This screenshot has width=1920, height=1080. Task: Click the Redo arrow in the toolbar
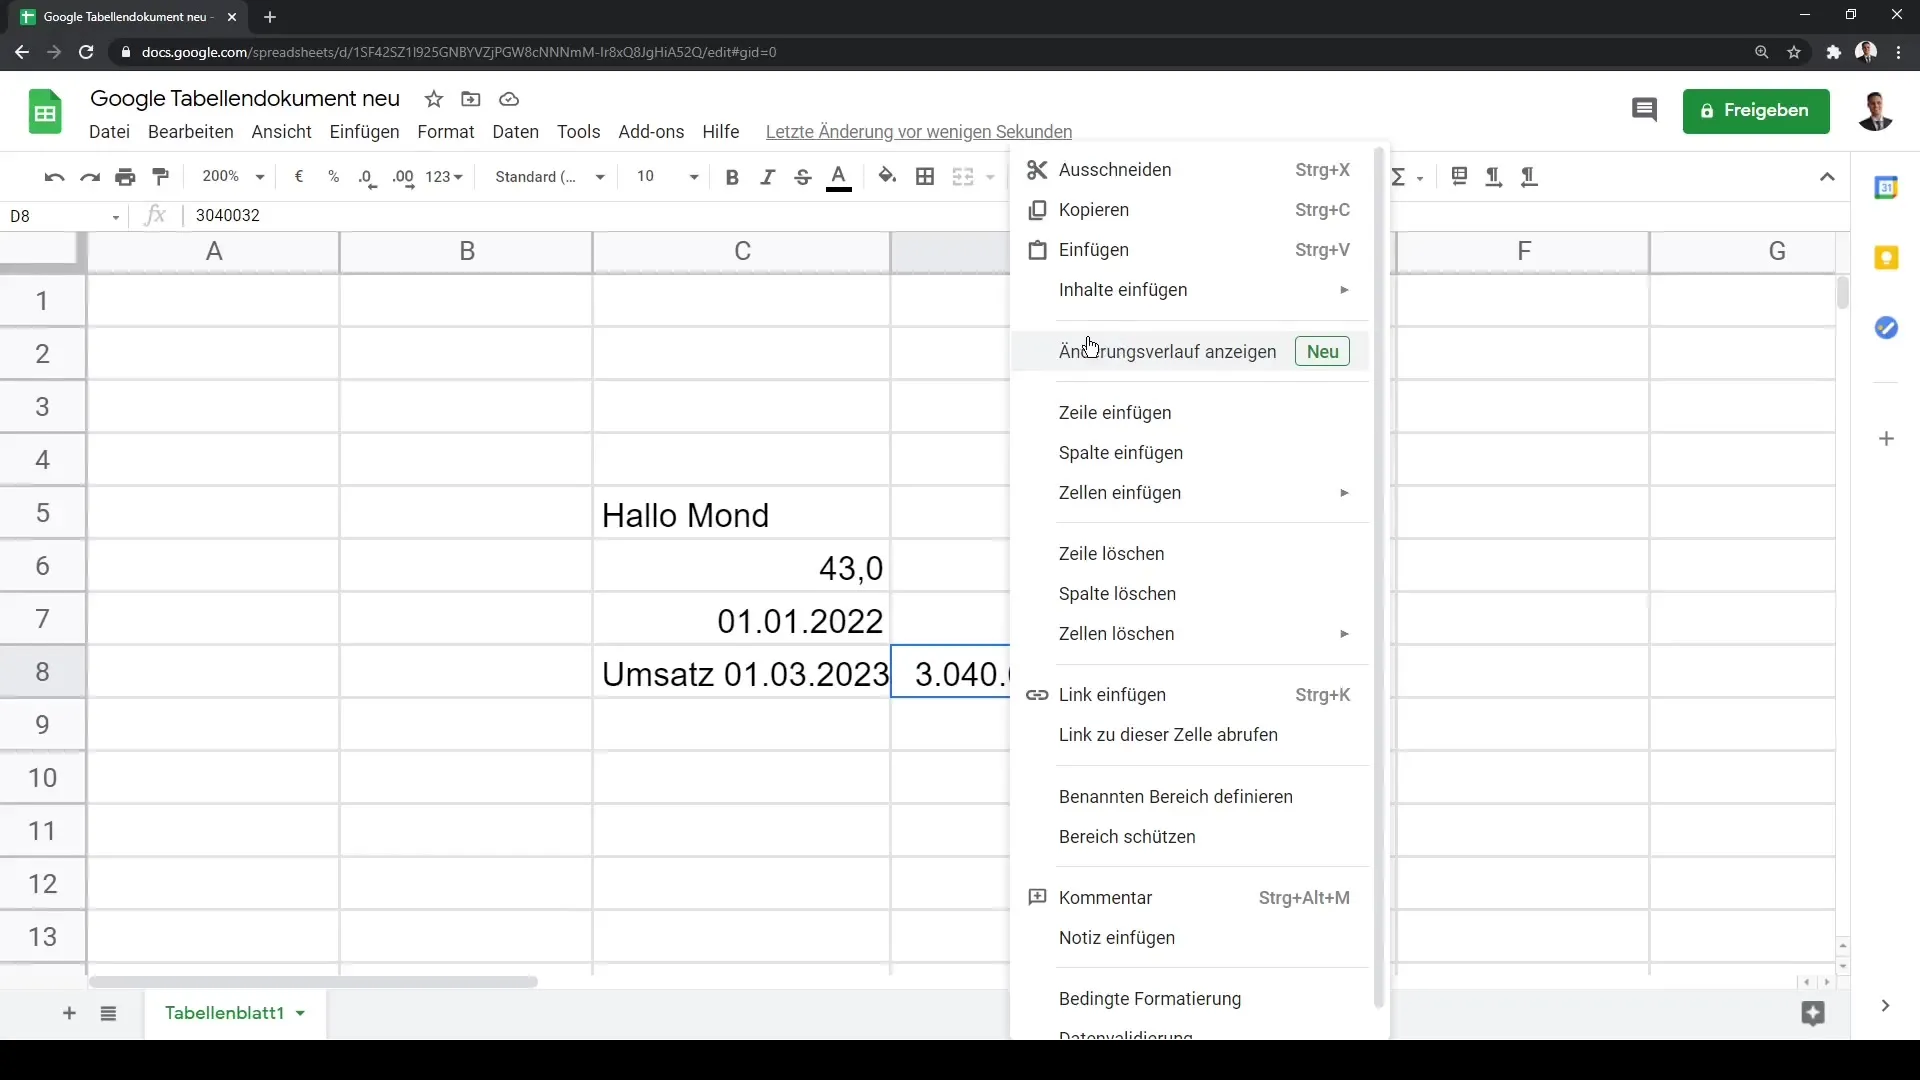tap(90, 177)
